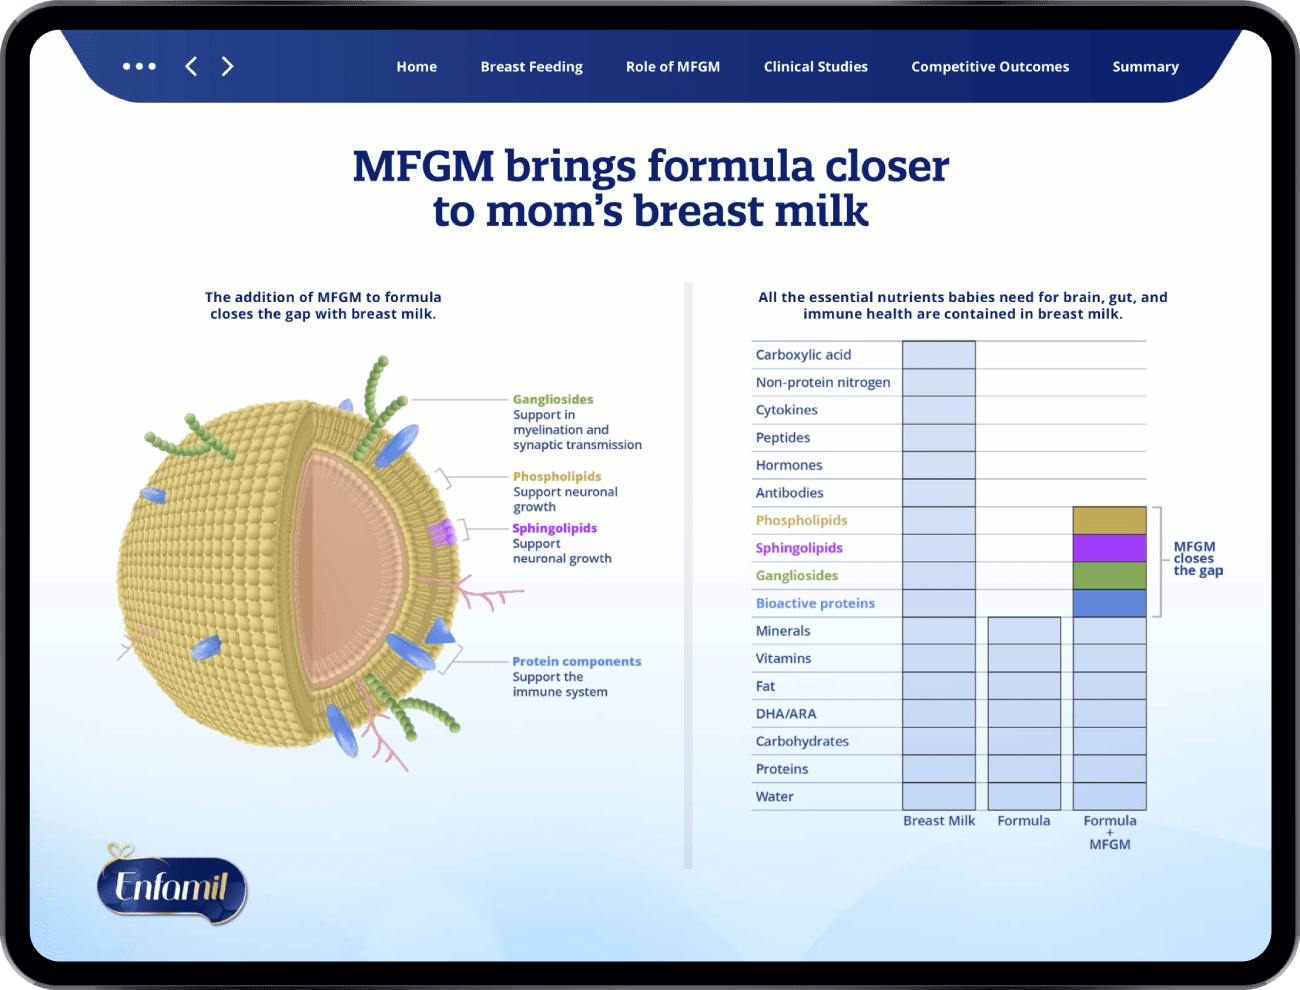Open the Summary tab
The width and height of the screenshot is (1300, 990).
[1145, 67]
